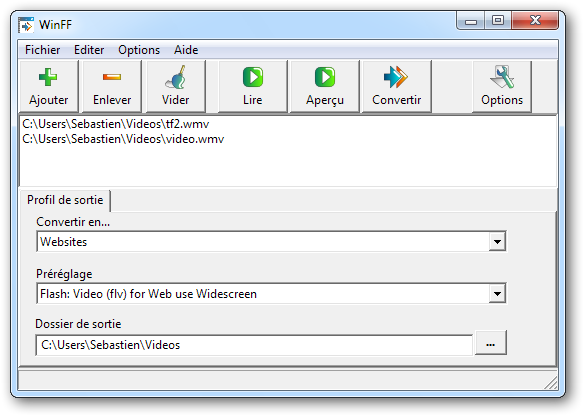Open the Options wrench toolbar icon
584x416 pixels.
[502, 77]
